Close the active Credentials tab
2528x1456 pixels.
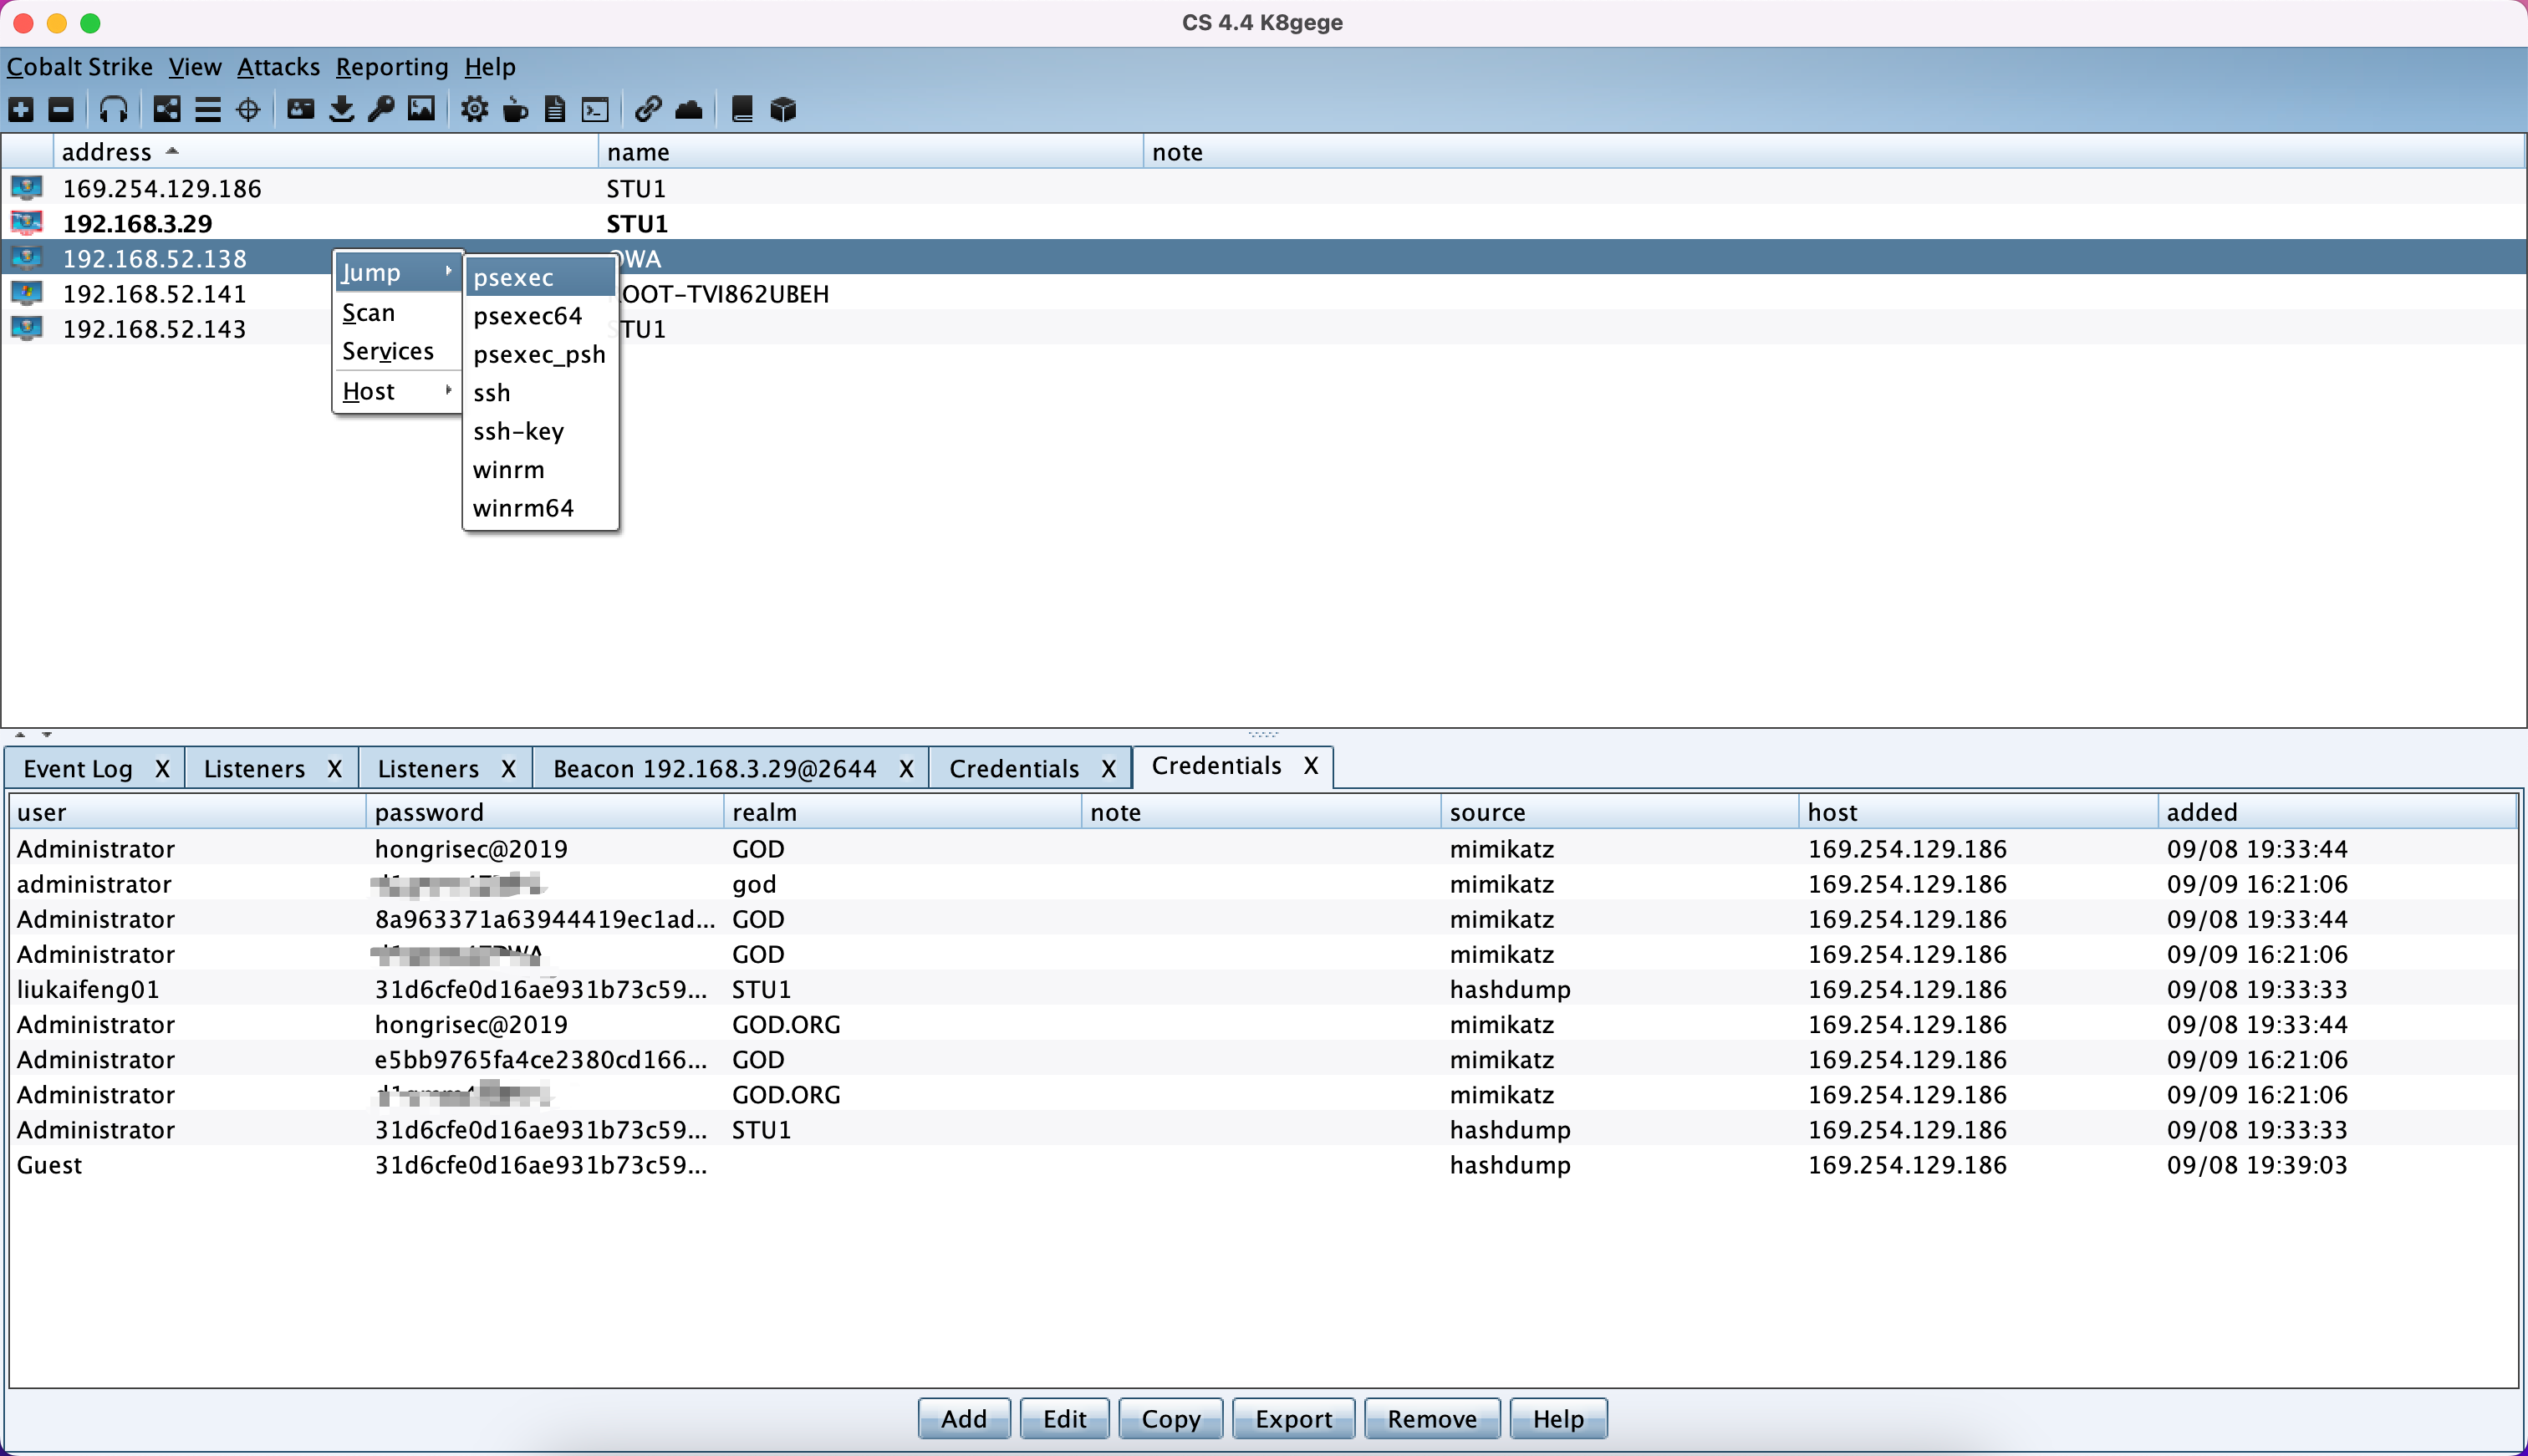[x=1311, y=765]
